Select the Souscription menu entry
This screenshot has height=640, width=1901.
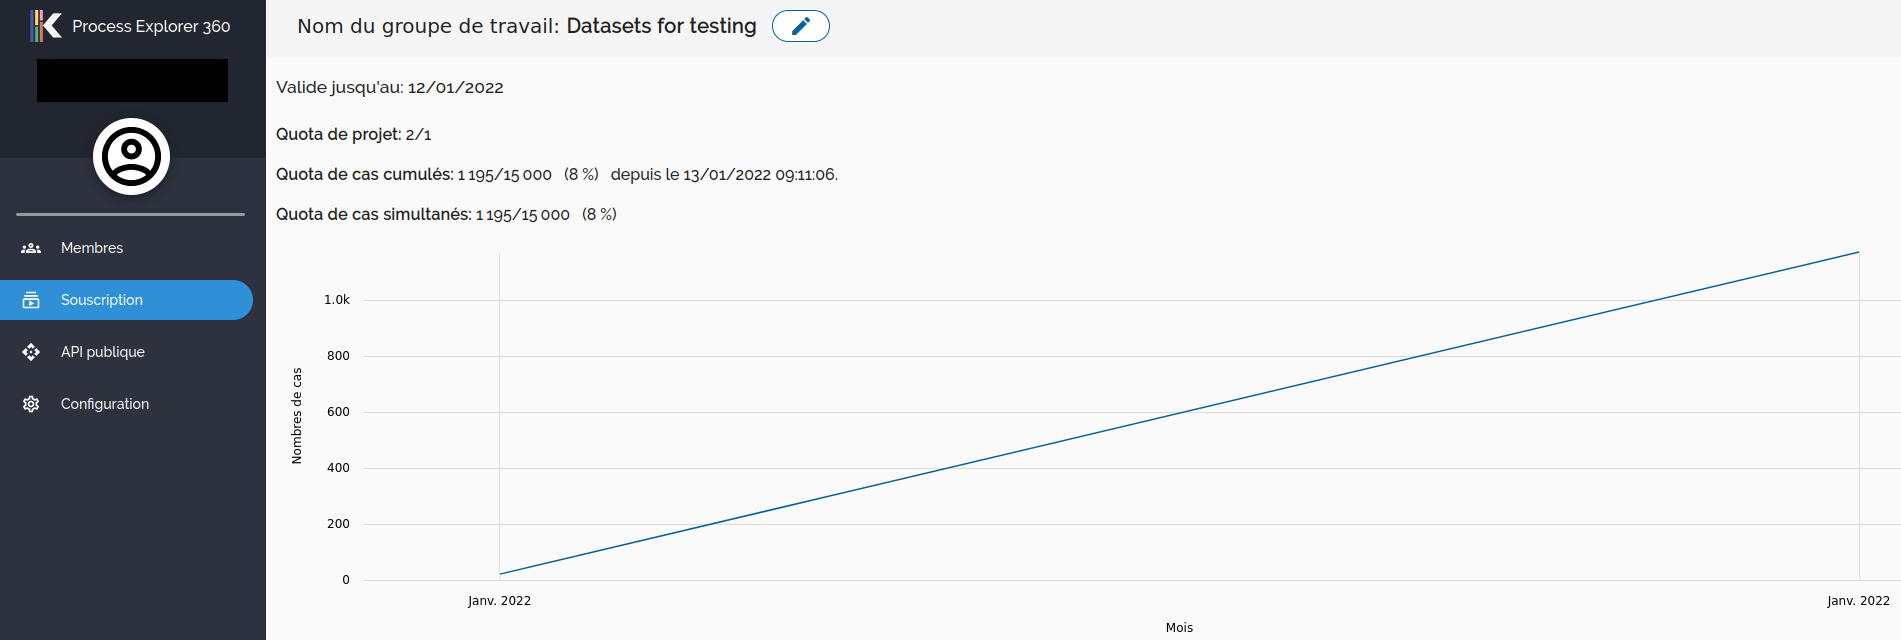[102, 300]
